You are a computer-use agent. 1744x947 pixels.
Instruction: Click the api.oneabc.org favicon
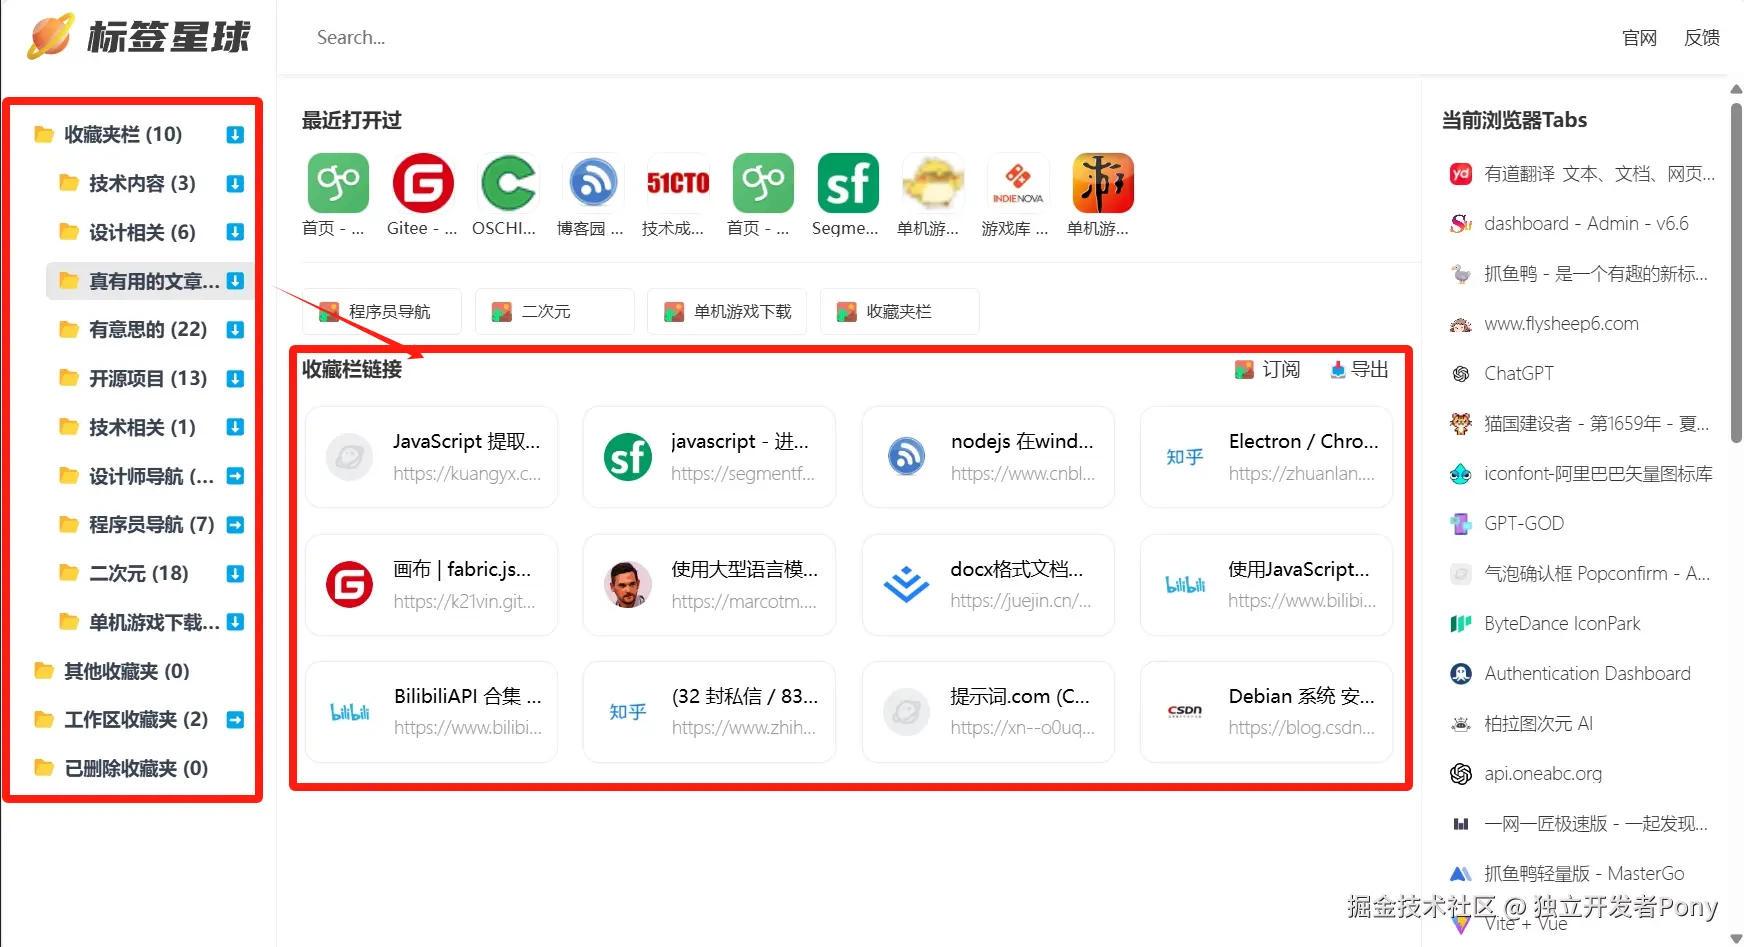pos(1461,774)
